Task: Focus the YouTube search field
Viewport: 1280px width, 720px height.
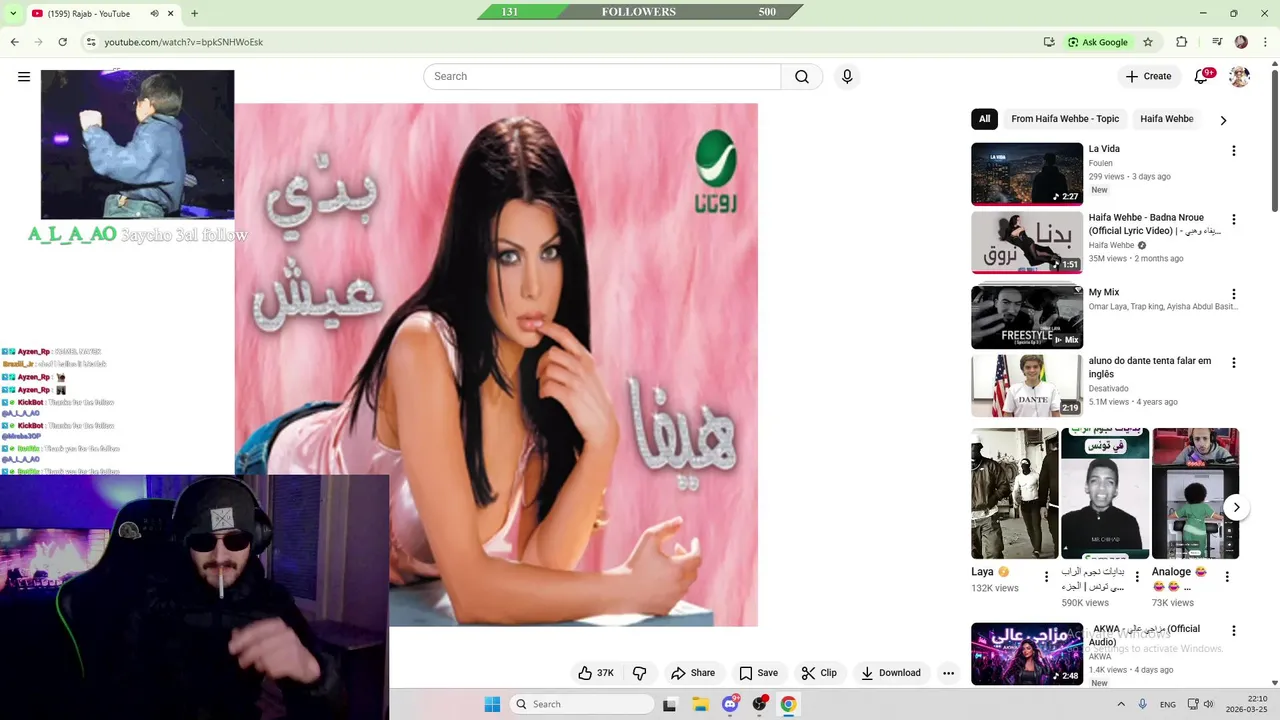Action: click(602, 76)
